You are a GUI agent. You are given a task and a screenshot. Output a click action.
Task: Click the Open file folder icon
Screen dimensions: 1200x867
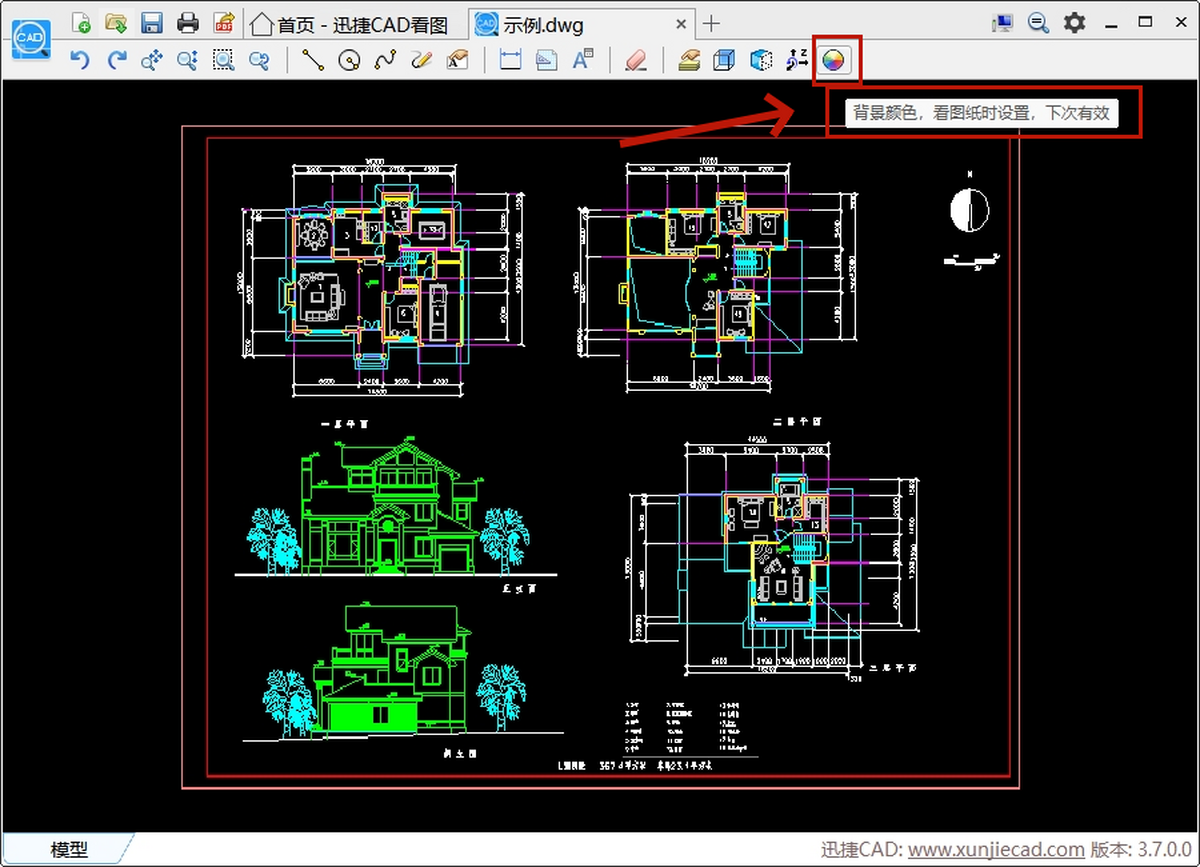coord(116,23)
